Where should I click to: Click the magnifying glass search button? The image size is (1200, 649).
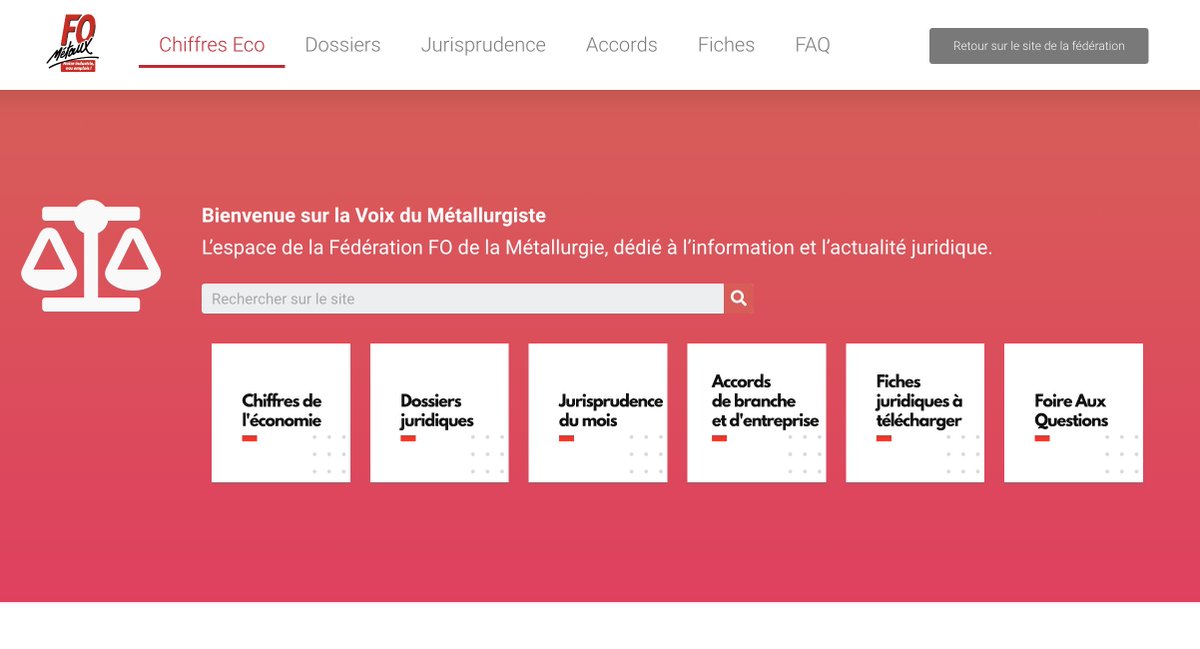point(739,298)
